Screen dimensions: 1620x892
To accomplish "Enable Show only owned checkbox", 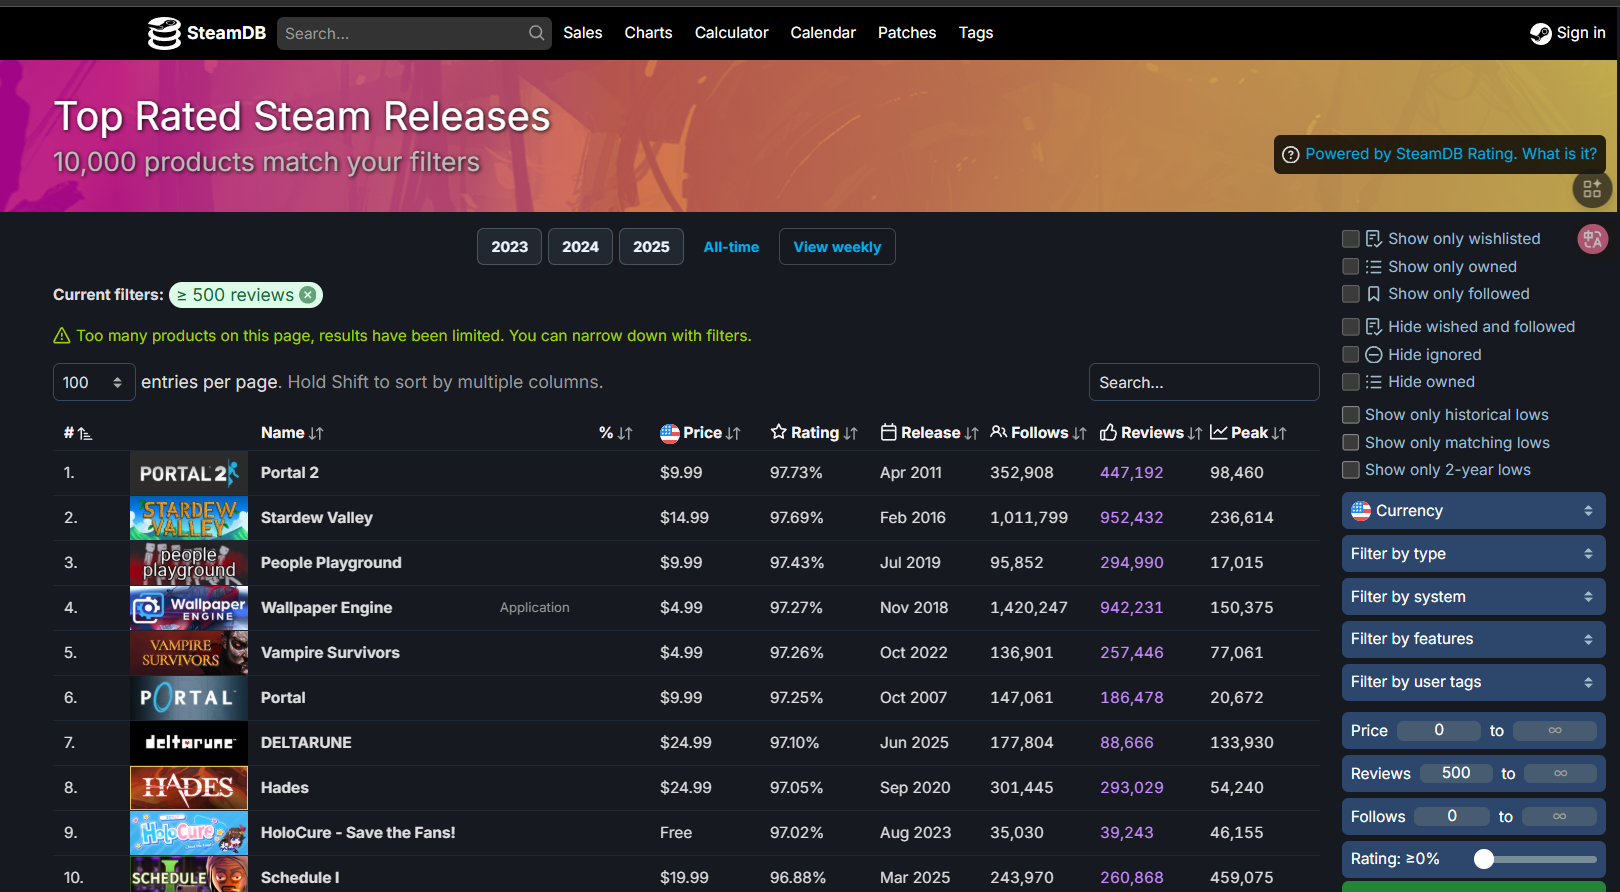I will click(1350, 267).
